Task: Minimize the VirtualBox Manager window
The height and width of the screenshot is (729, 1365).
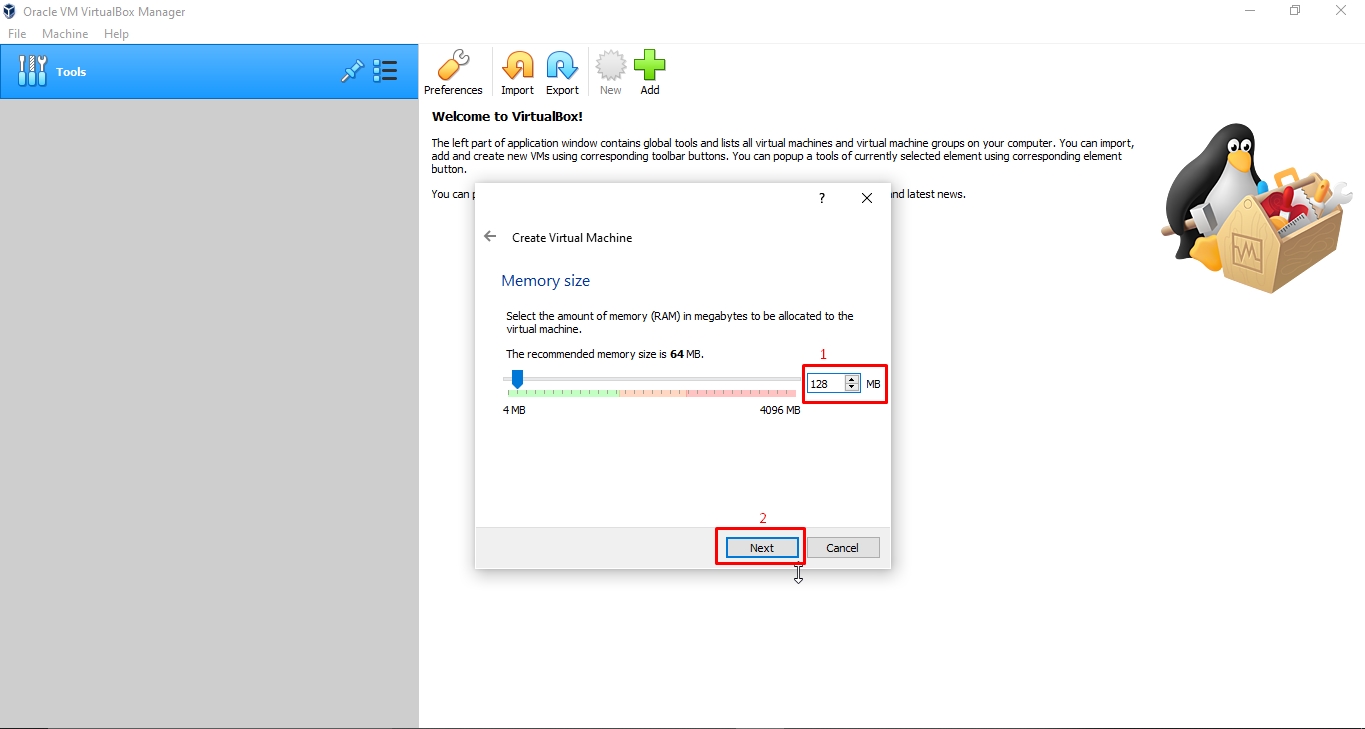Action: 1250,11
